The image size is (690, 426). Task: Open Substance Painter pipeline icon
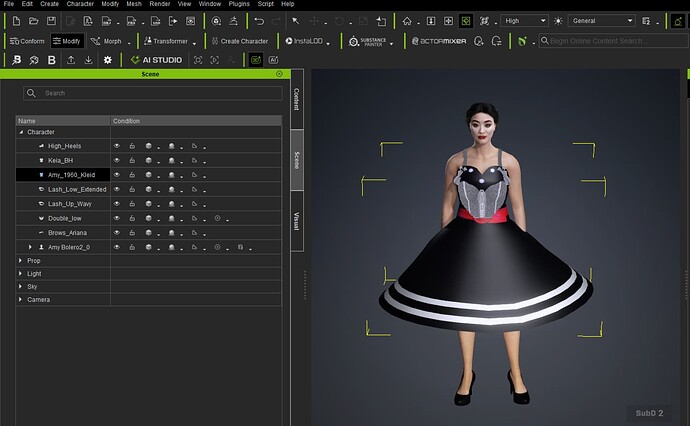coord(367,41)
